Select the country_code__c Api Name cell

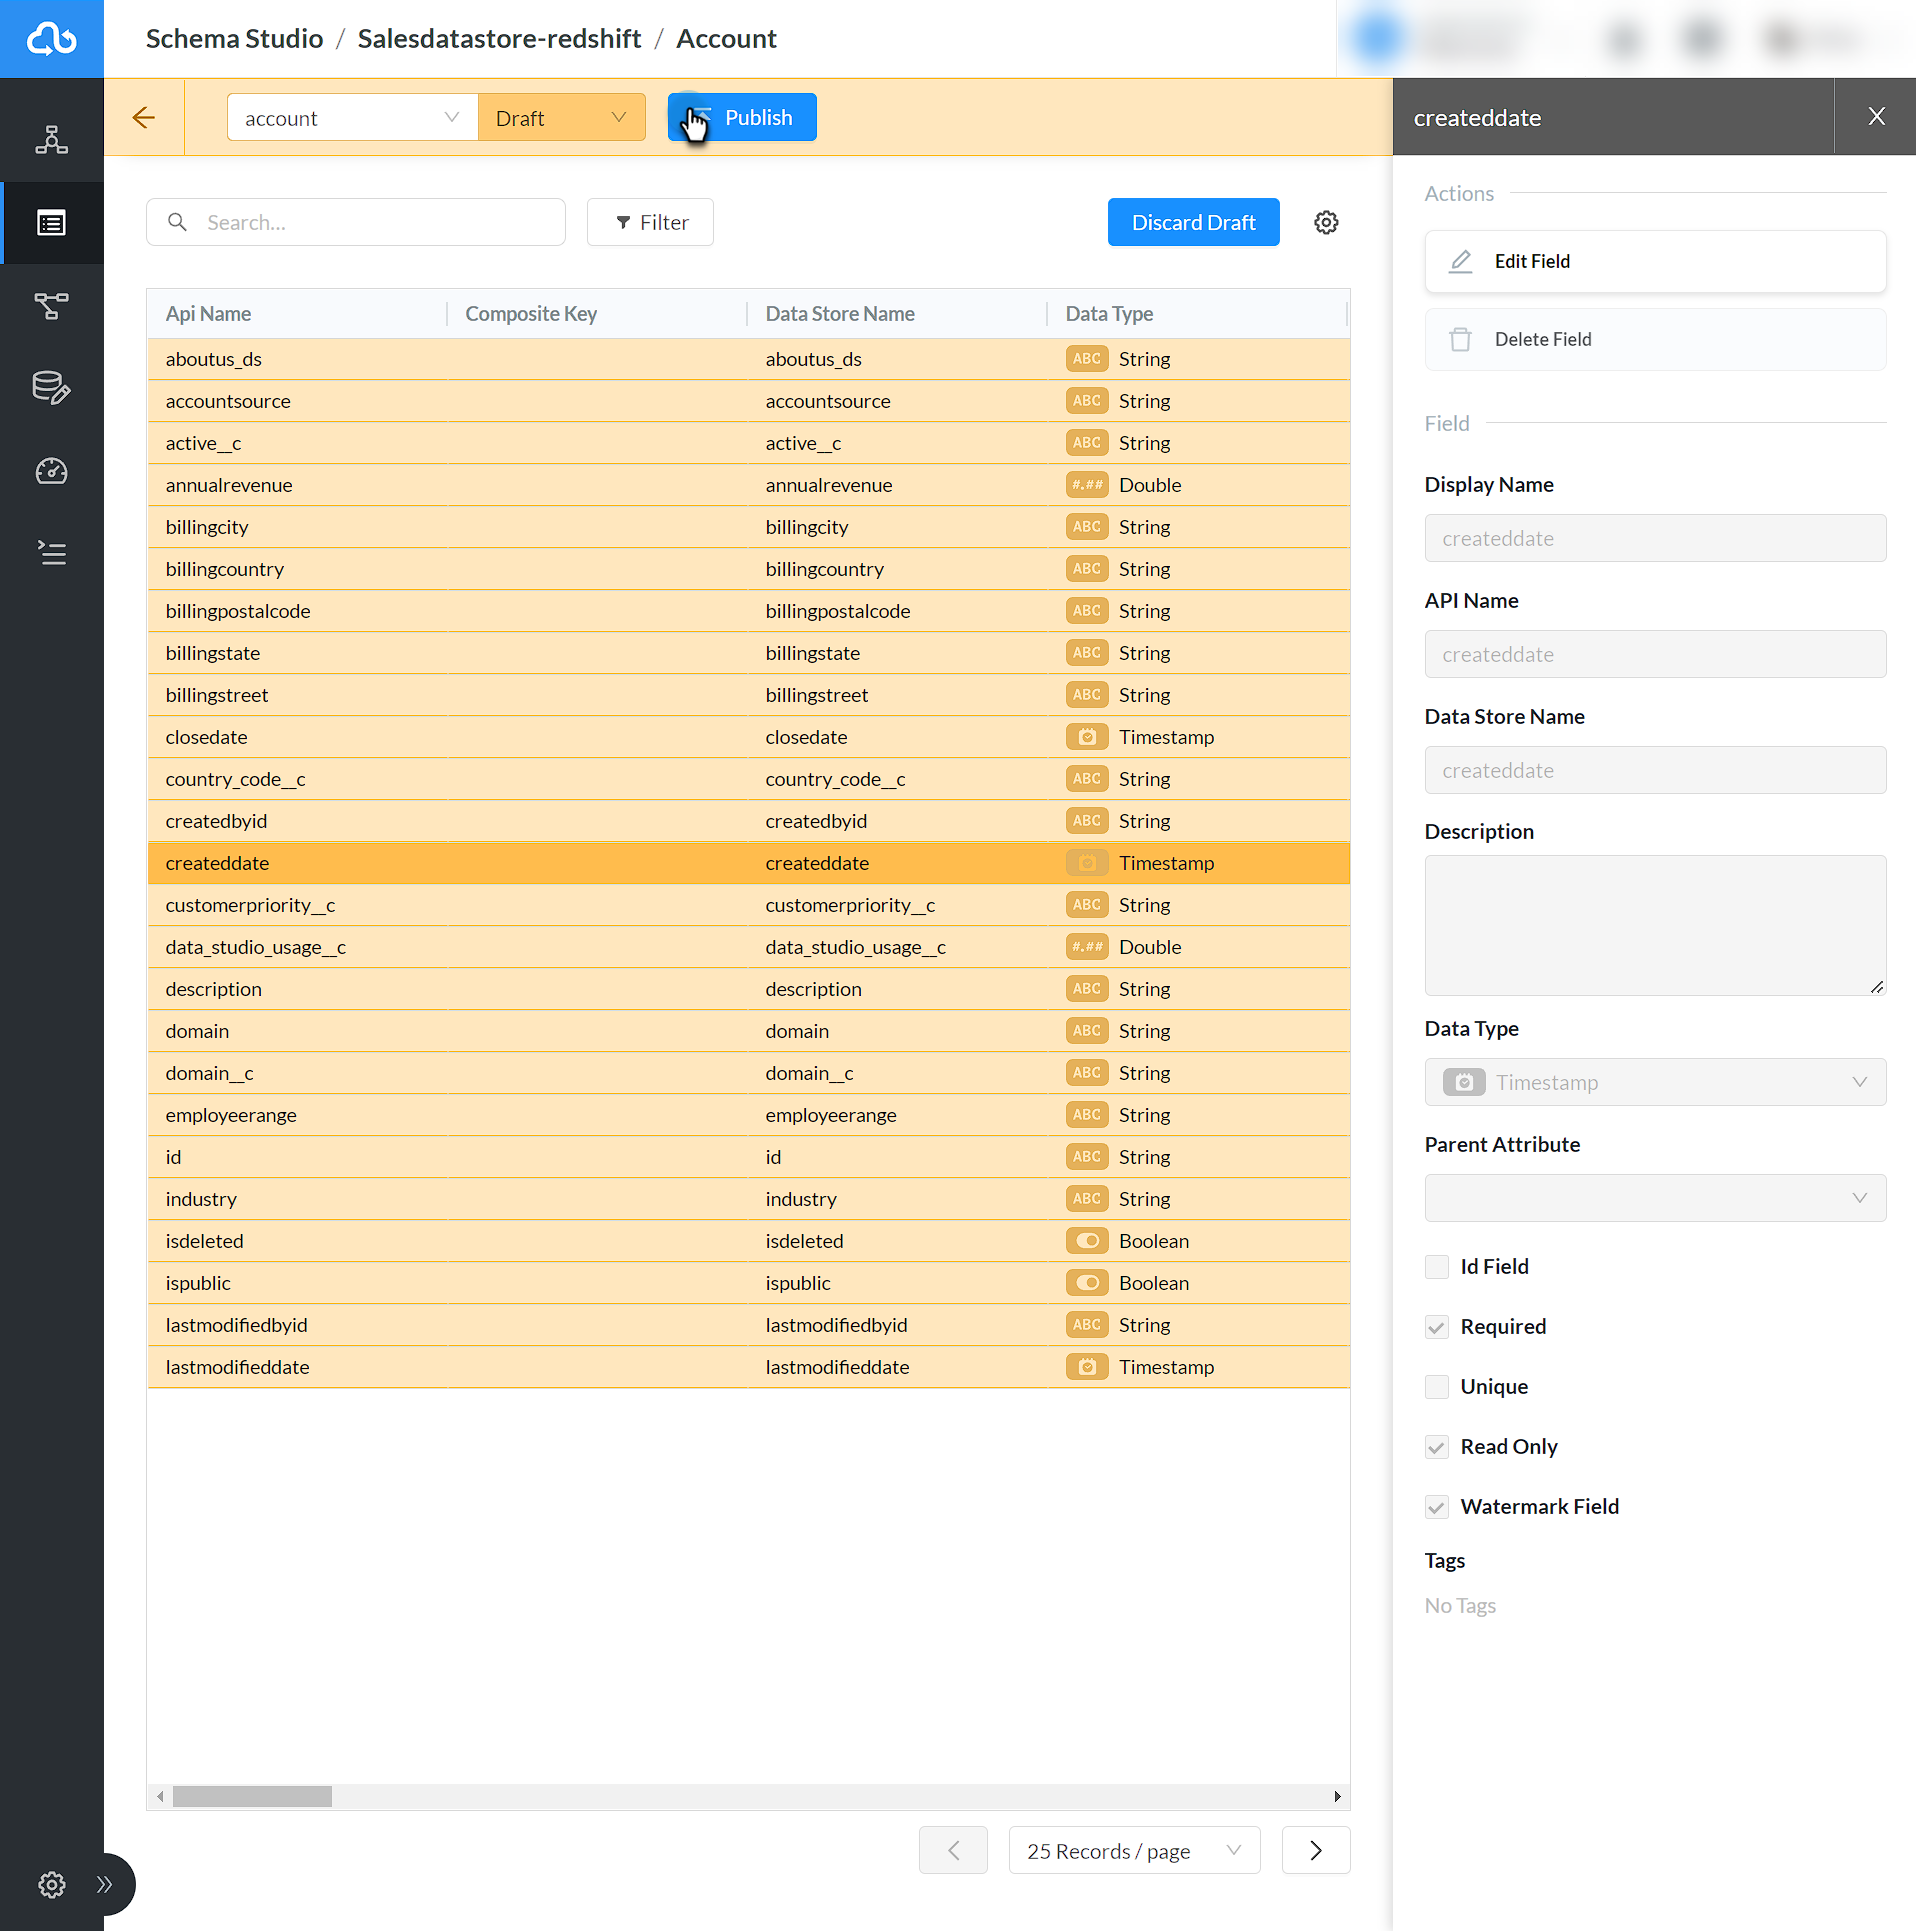pos(298,779)
